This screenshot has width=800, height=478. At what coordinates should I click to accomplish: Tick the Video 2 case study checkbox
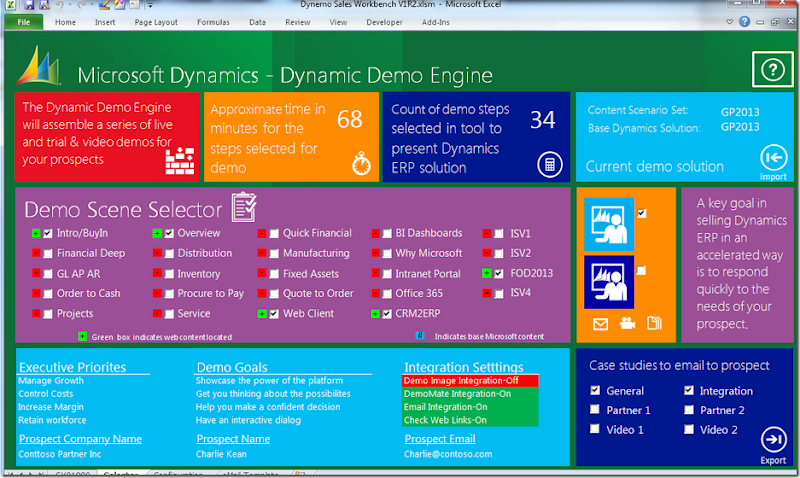tap(690, 429)
